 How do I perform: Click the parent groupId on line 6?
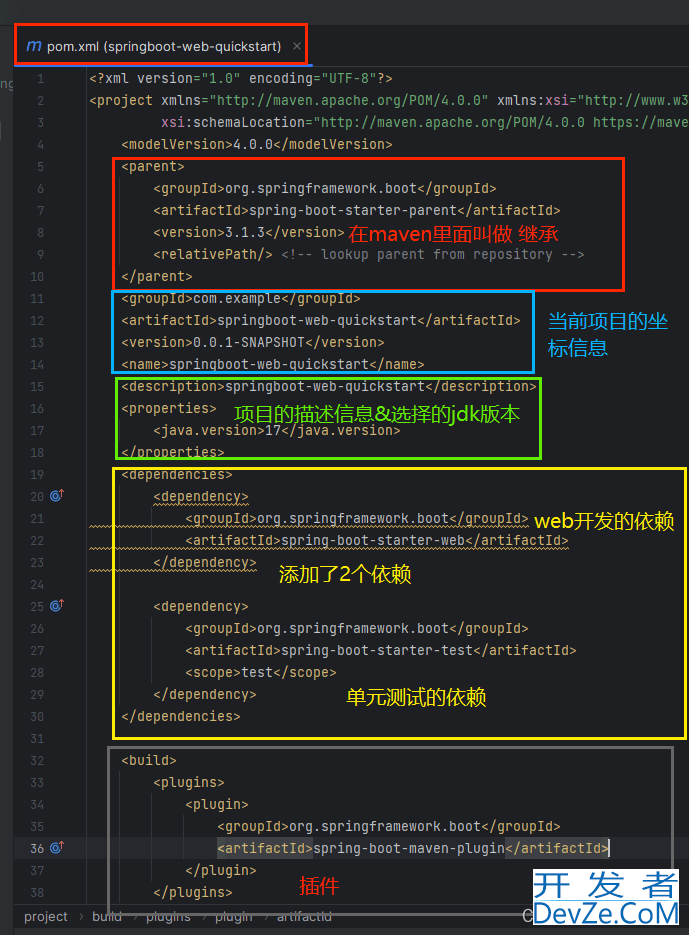[325, 188]
